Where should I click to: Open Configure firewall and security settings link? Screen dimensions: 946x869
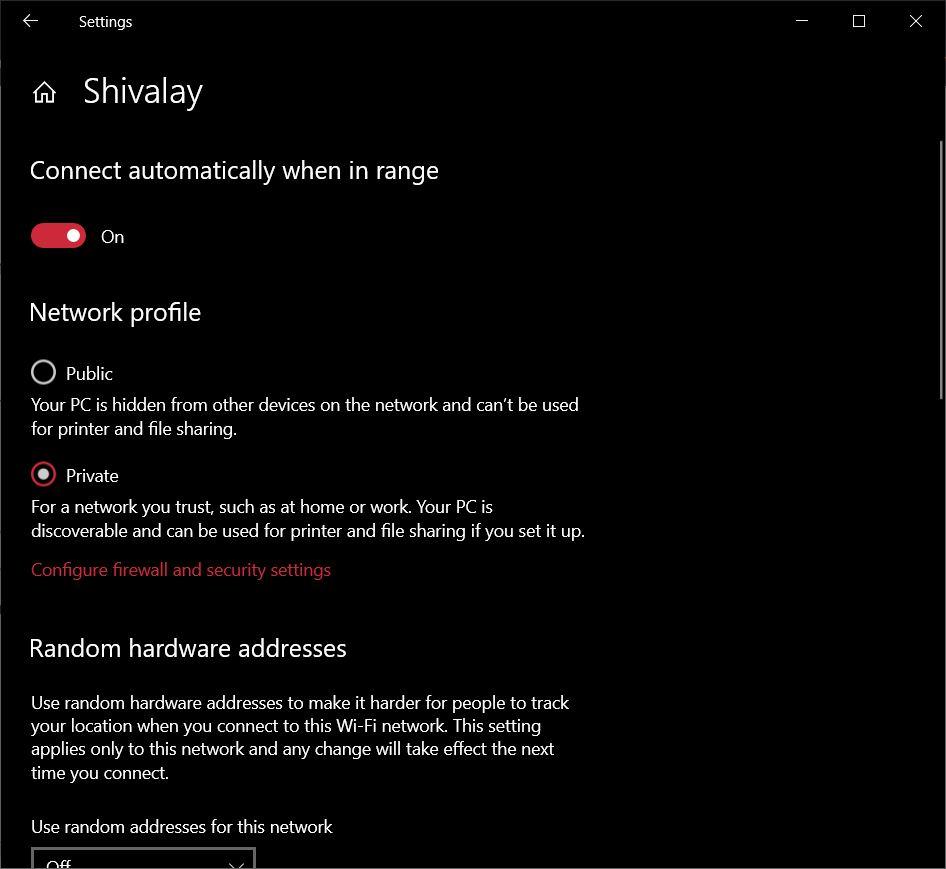click(181, 570)
